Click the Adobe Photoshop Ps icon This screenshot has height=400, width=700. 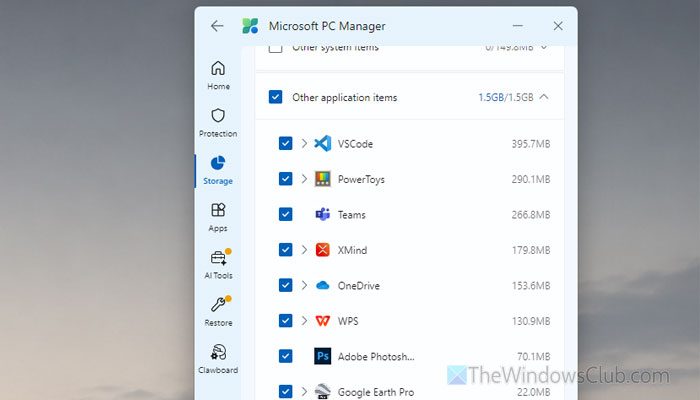(x=323, y=356)
